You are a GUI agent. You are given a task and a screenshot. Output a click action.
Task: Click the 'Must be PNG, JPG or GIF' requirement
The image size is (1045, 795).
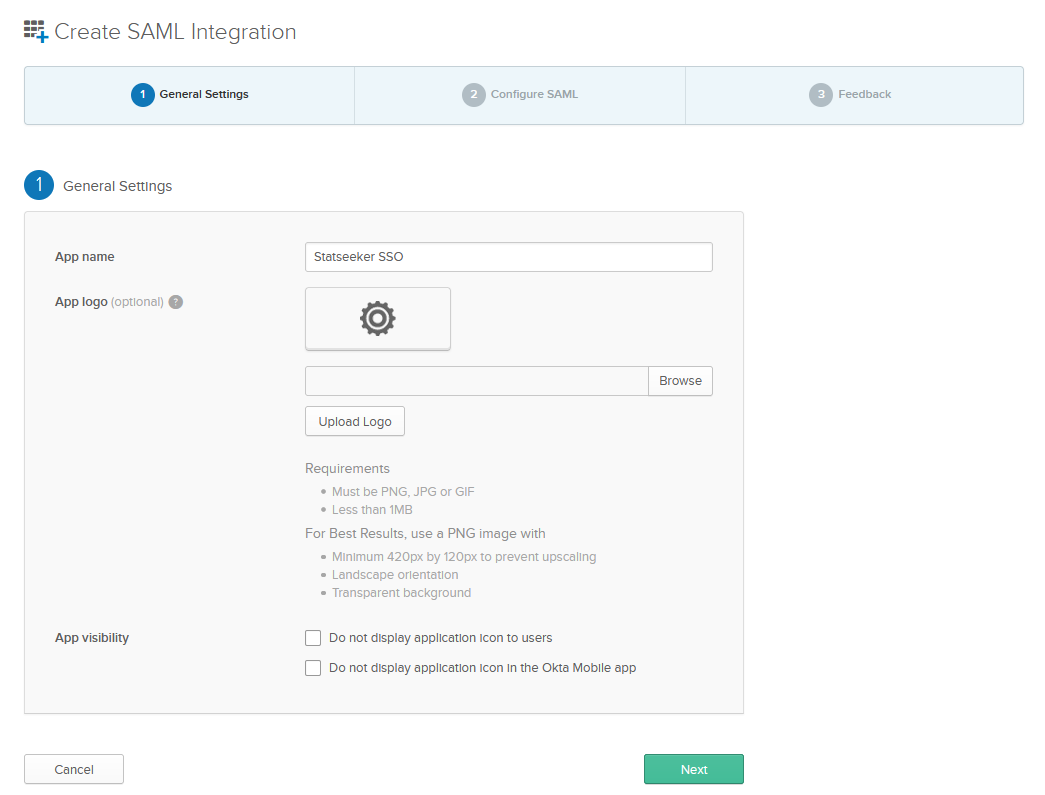tap(403, 492)
